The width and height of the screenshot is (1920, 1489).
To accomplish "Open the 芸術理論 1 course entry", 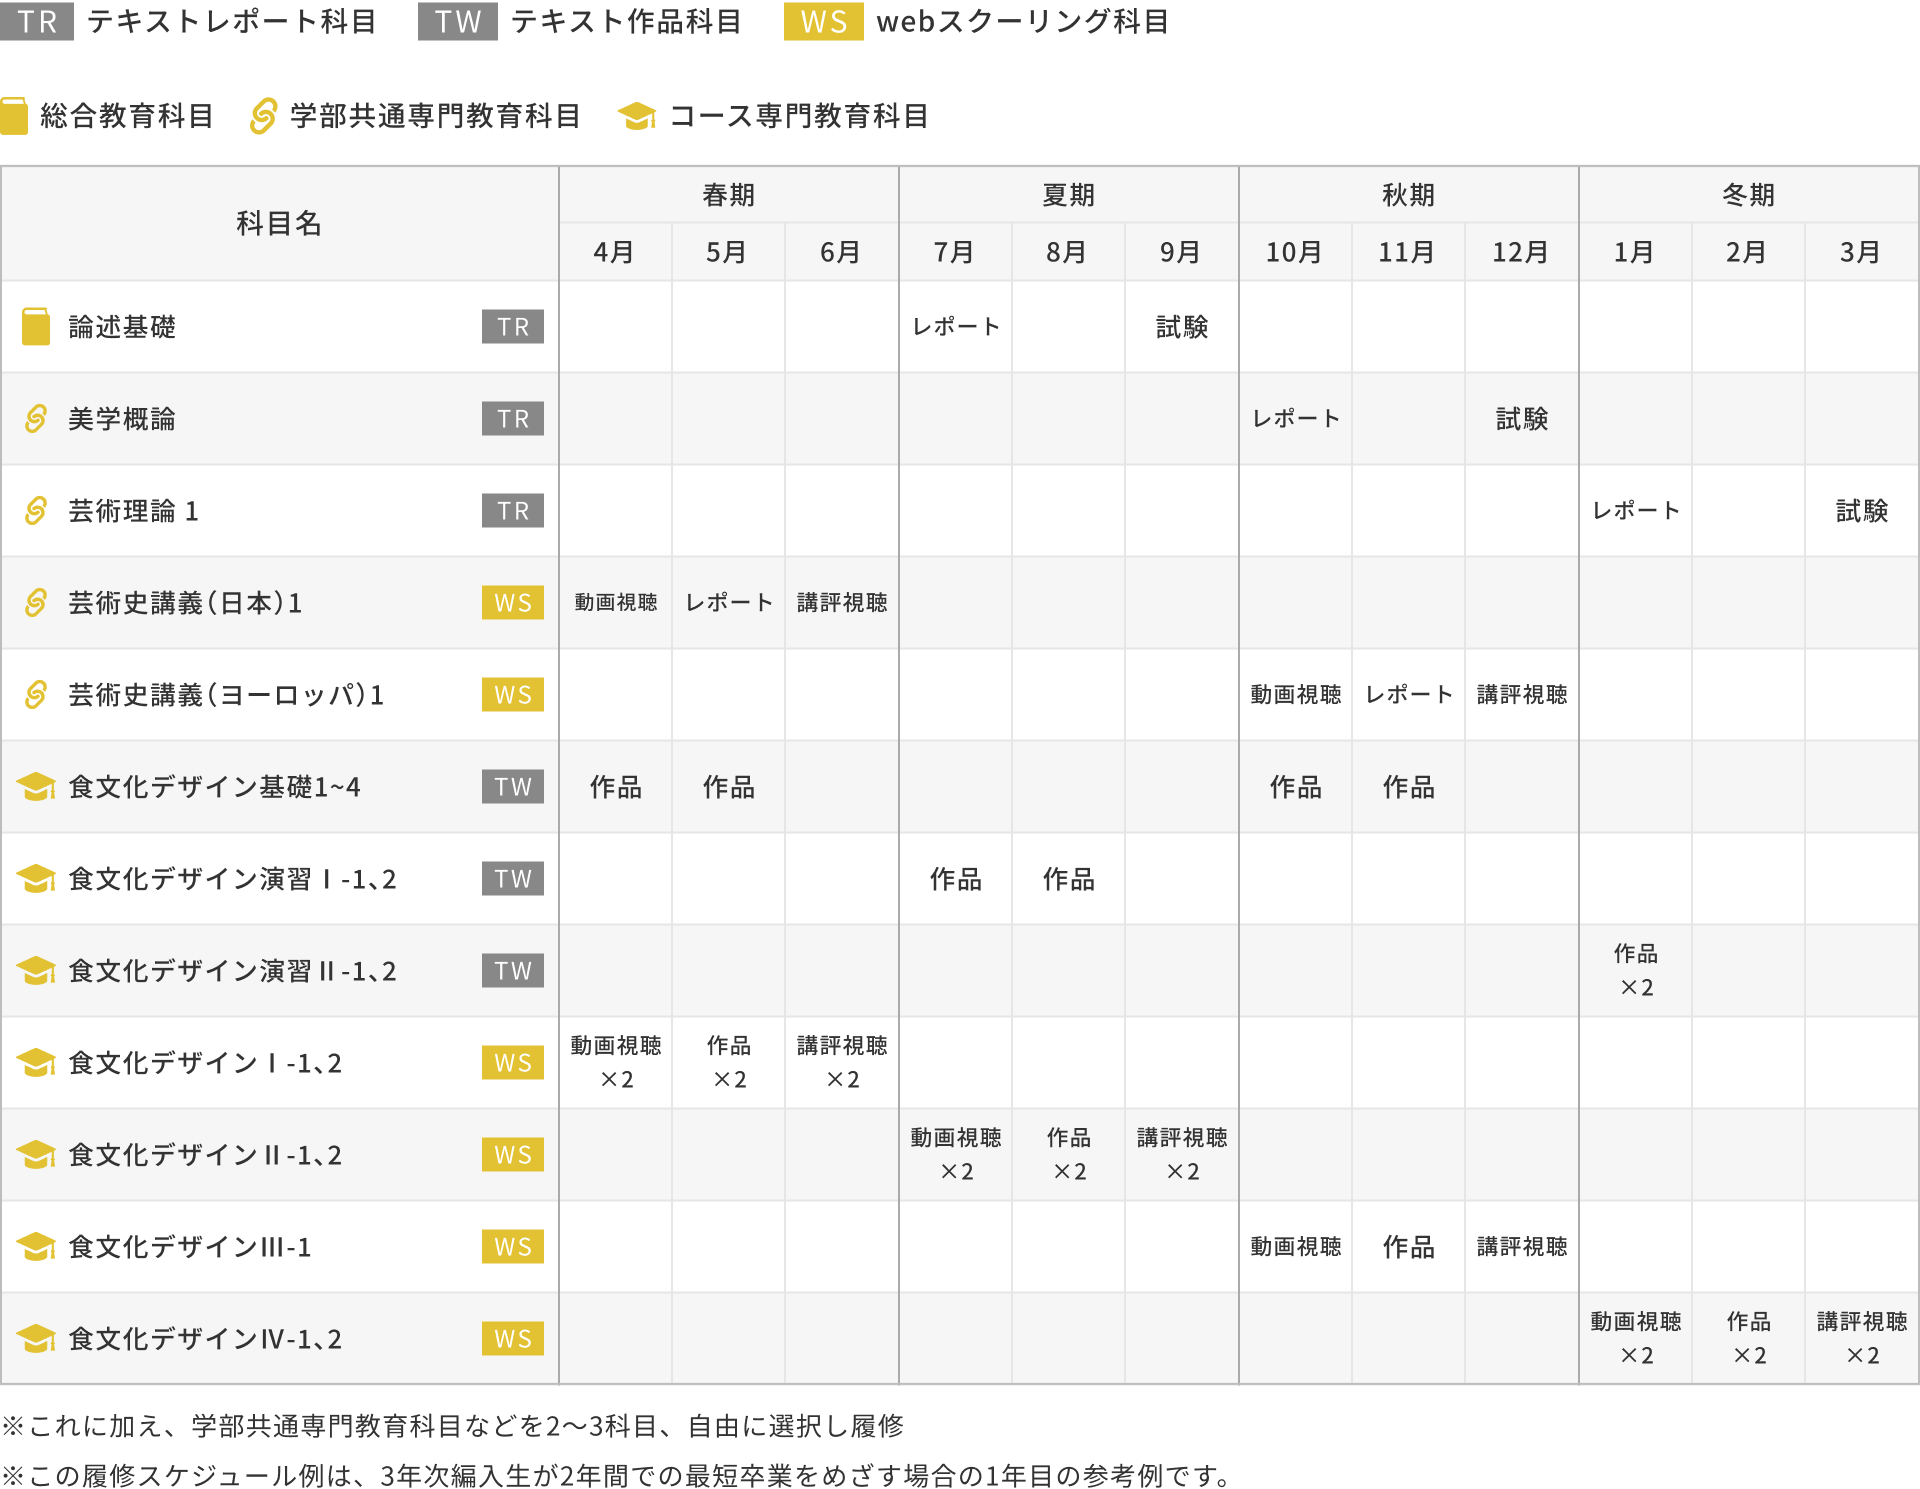I will pyautogui.click(x=130, y=511).
